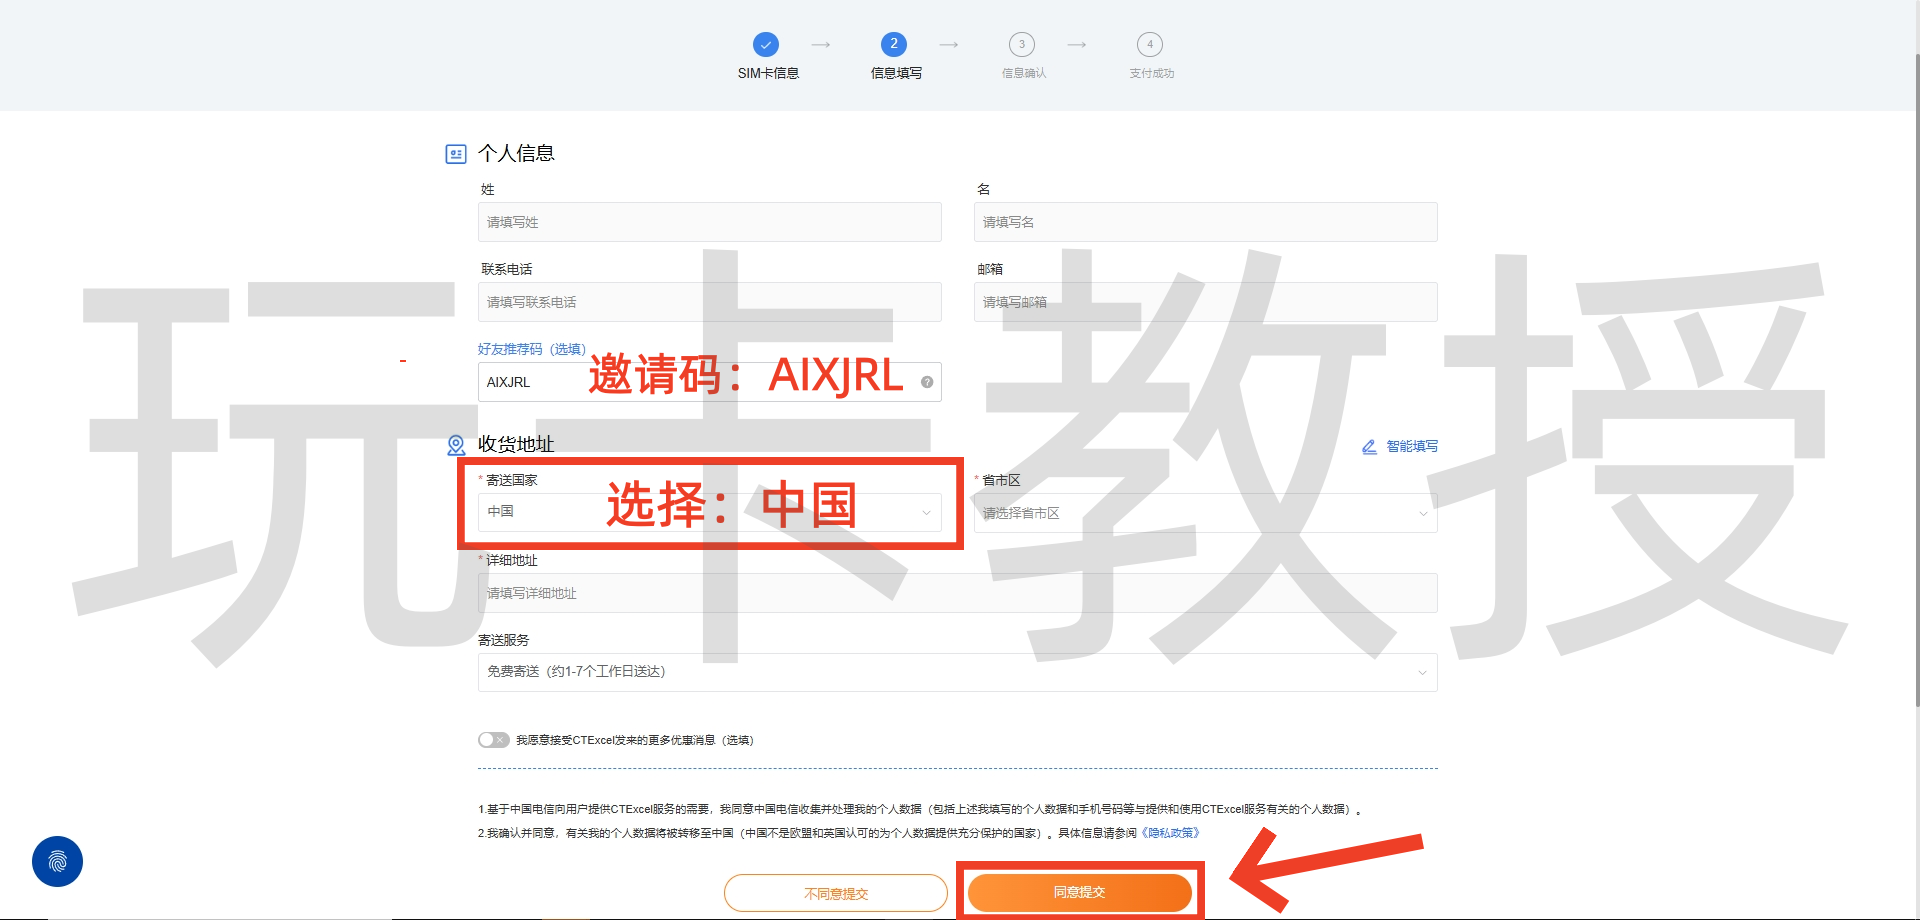Click the 收货地址 location pin icon
Image resolution: width=1920 pixels, height=920 pixels.
[456, 445]
